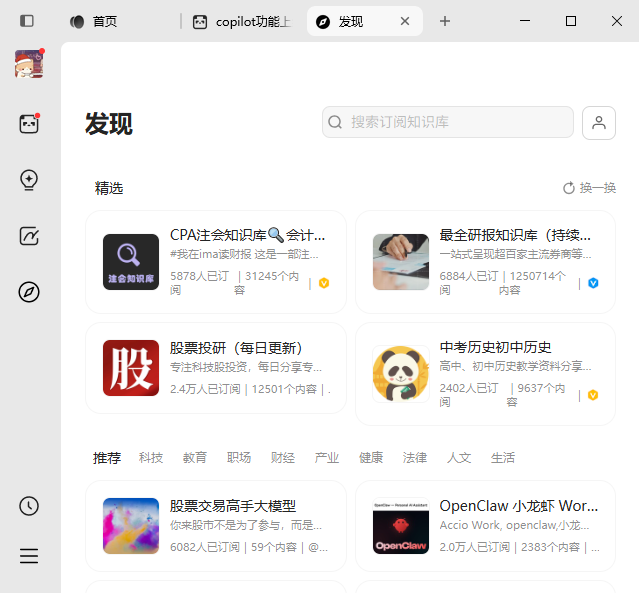Open 最全研报知识库 card thumbnail
The width and height of the screenshot is (639, 593).
click(x=401, y=262)
